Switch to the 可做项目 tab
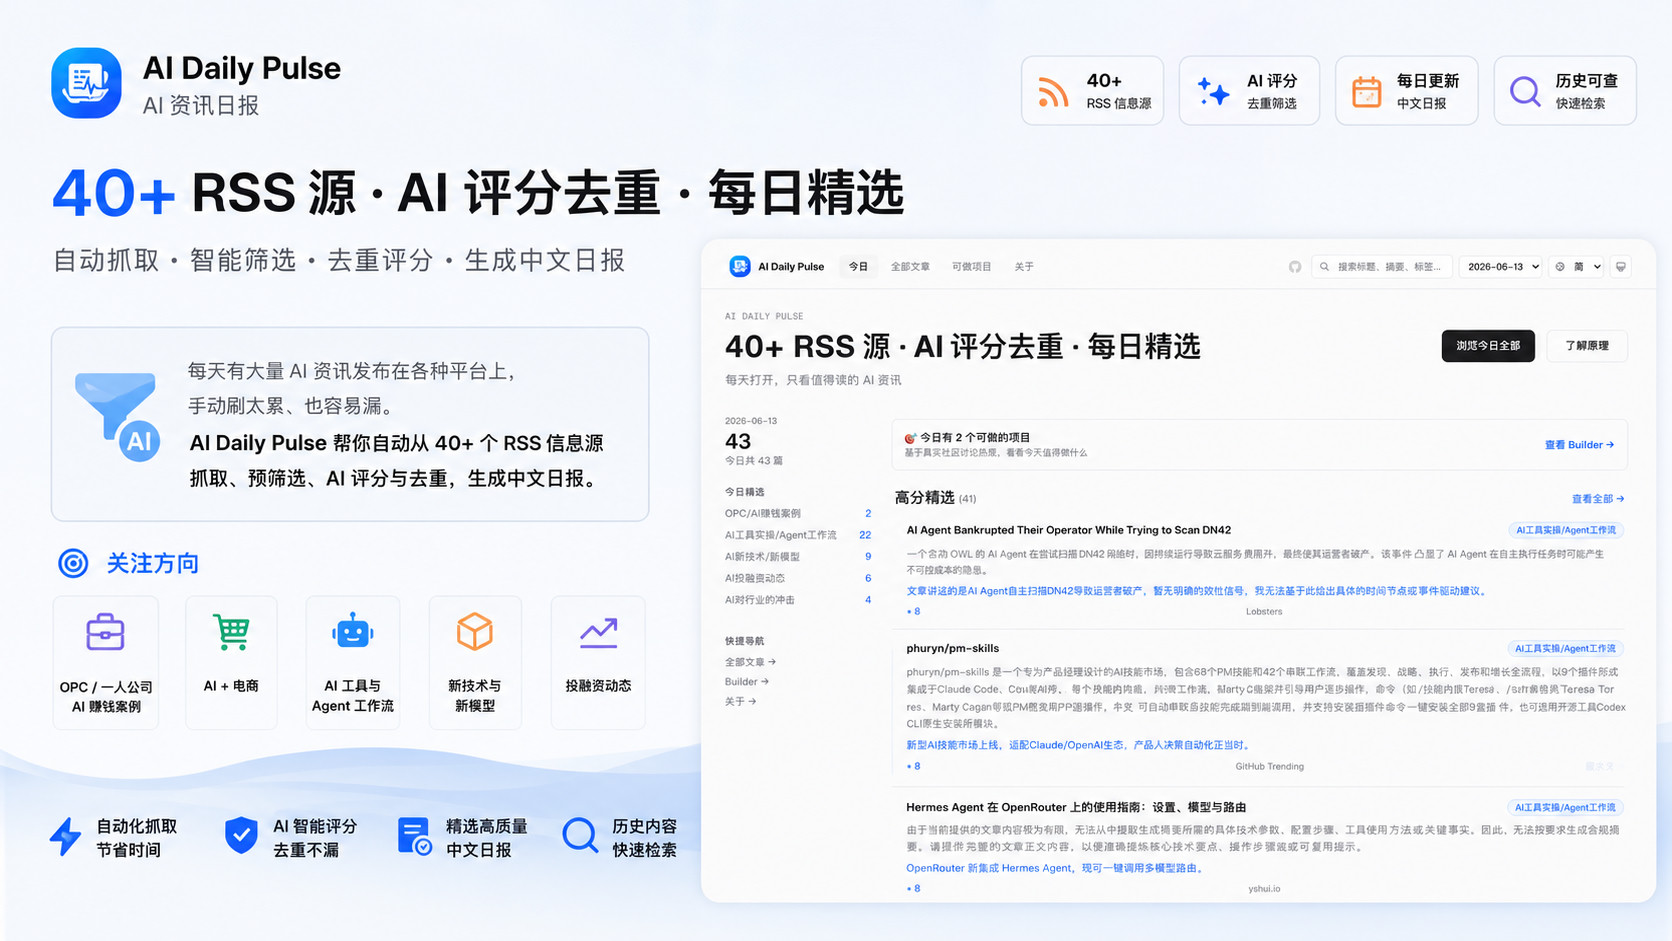The height and width of the screenshot is (941, 1672). point(971,267)
